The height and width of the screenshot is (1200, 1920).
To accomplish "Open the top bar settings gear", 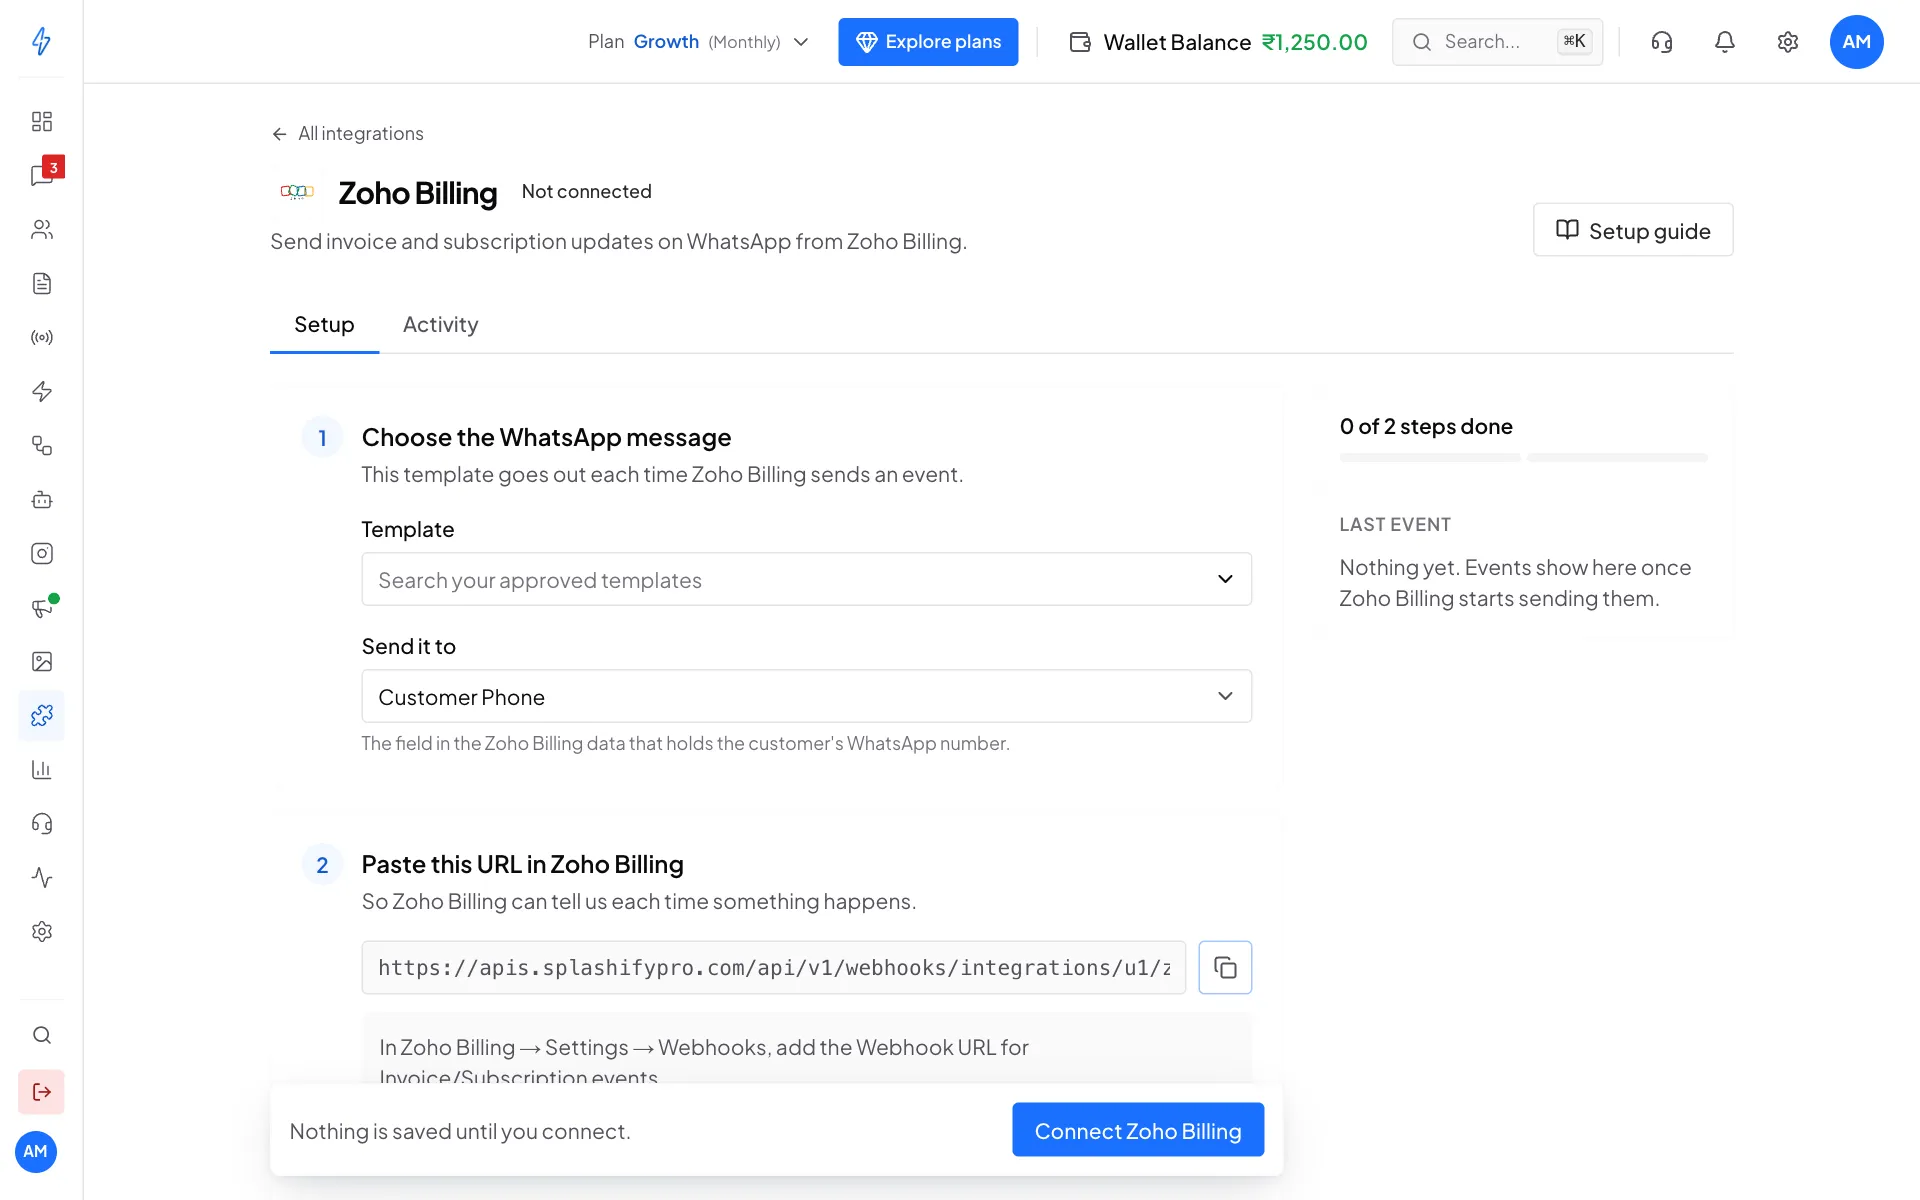I will 1787,42.
